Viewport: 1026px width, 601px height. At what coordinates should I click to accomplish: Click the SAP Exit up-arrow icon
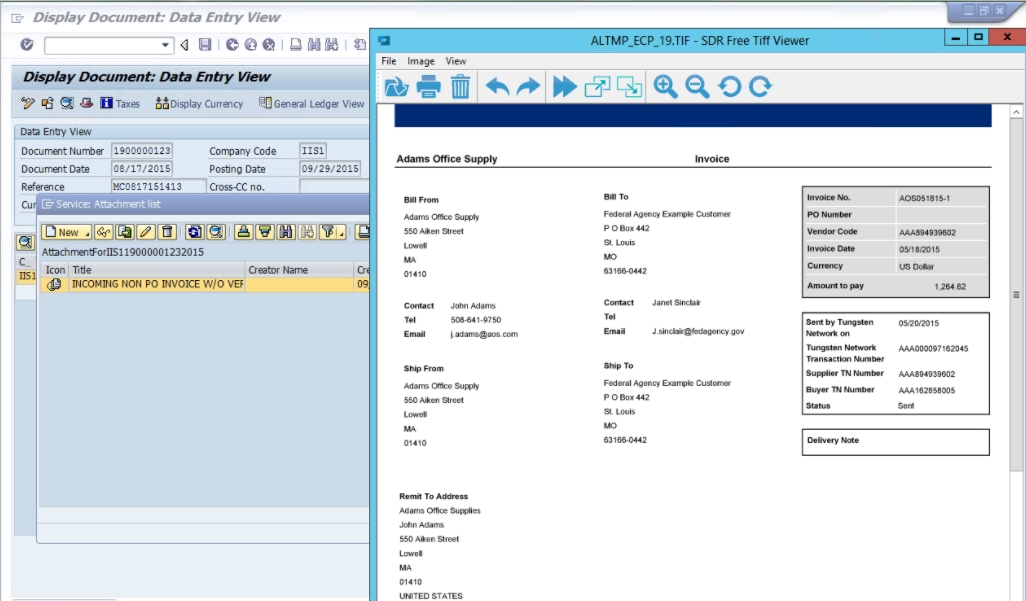pyautogui.click(x=251, y=45)
